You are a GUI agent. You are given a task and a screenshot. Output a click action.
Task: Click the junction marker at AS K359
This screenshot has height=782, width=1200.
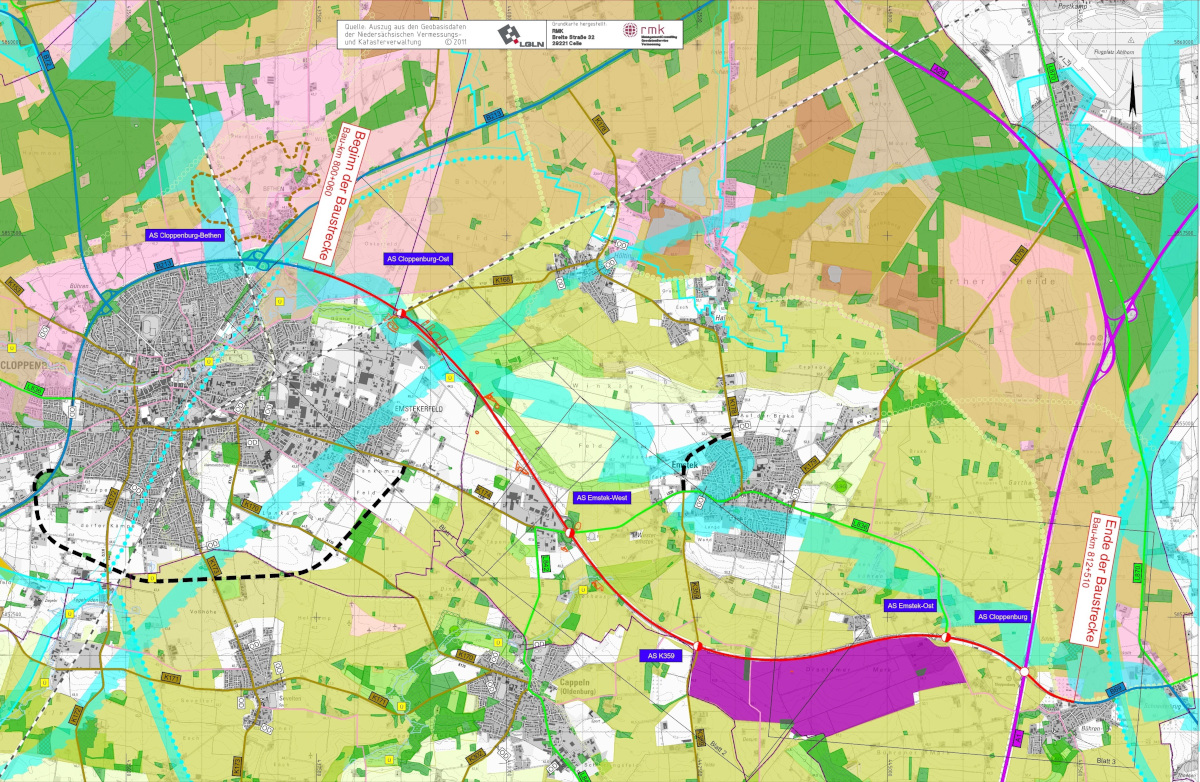698,646
